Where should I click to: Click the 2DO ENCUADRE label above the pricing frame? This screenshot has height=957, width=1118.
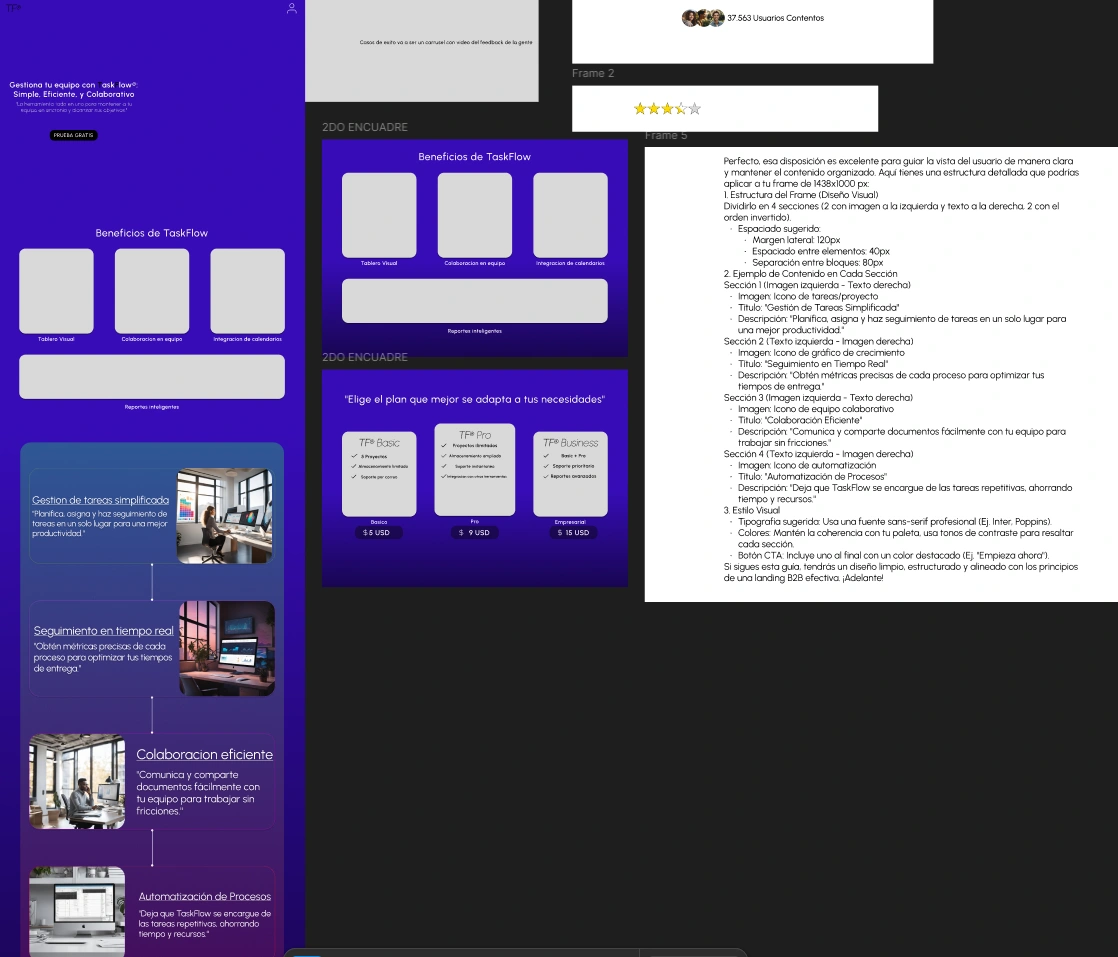365,357
